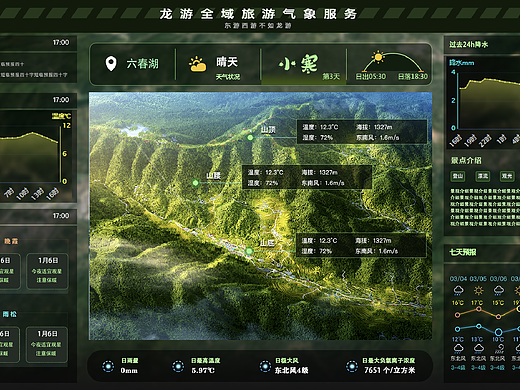Click the 景点介绍 section heading

point(466,160)
